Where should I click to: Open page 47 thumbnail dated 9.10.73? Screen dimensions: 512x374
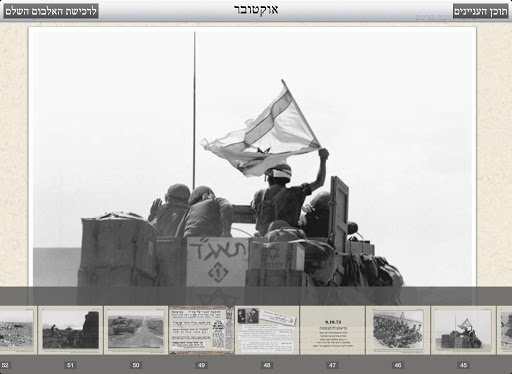[332, 330]
